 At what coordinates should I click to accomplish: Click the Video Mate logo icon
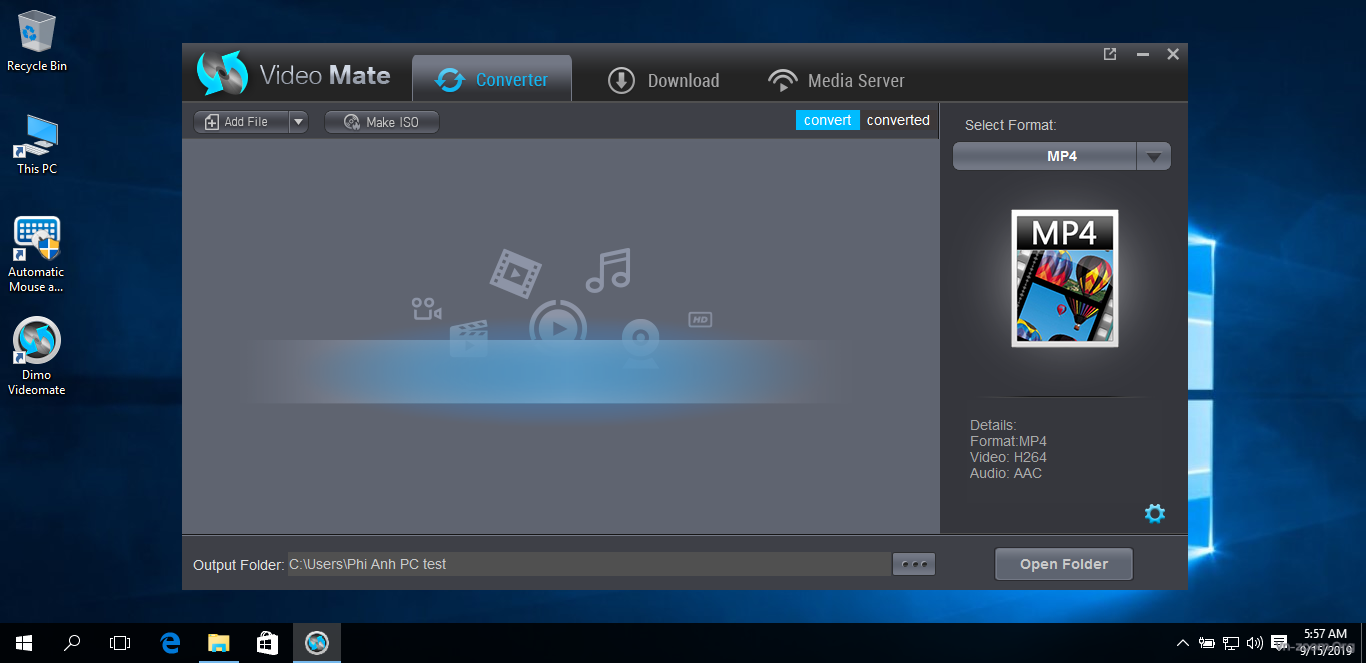pos(221,73)
